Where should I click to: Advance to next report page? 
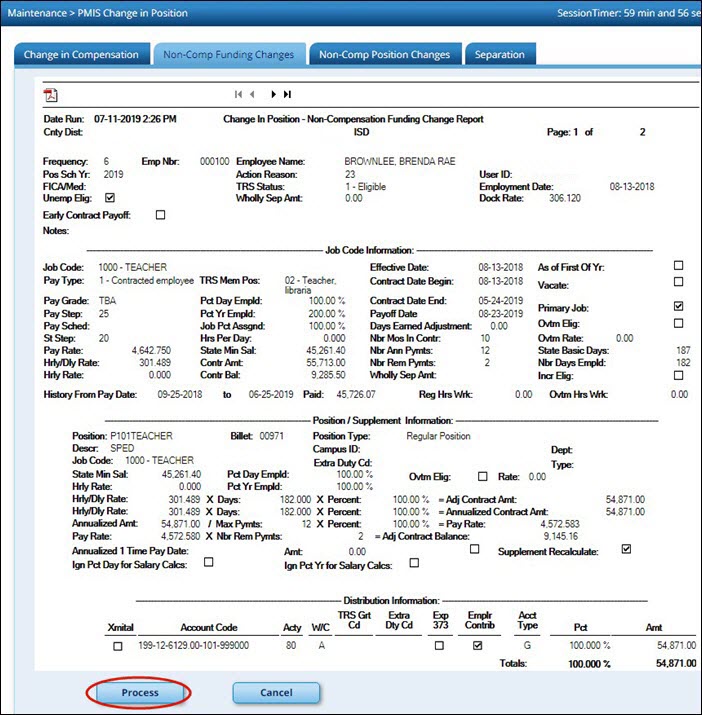(273, 94)
